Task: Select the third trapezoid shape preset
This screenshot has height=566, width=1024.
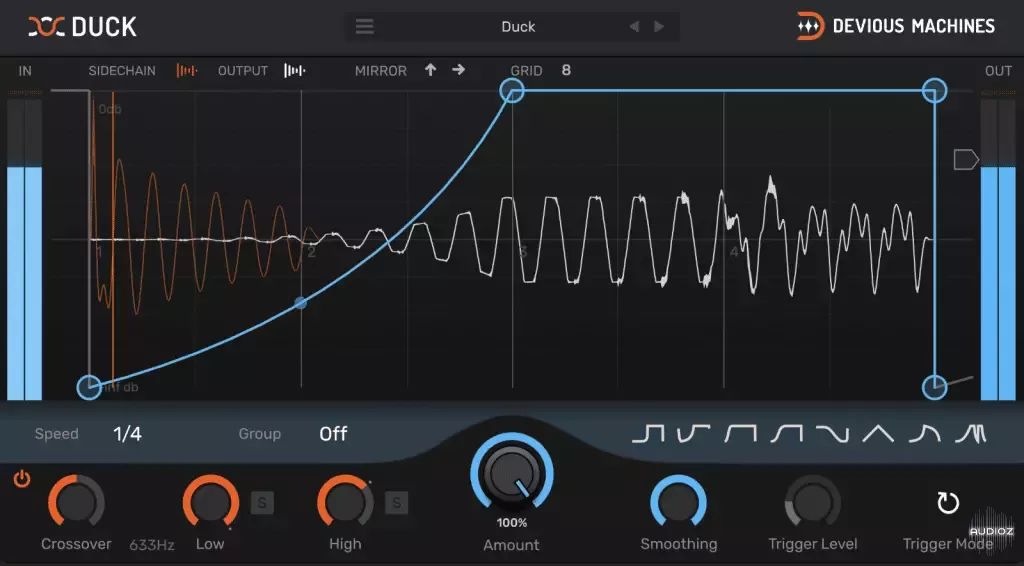Action: click(741, 433)
